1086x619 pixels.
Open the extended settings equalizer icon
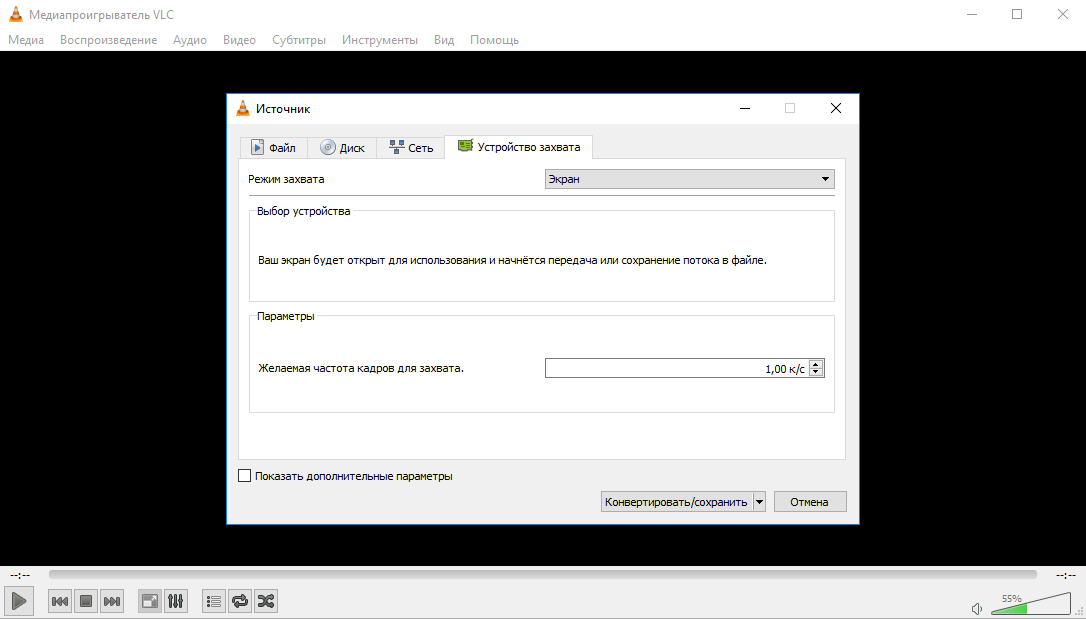click(x=176, y=601)
